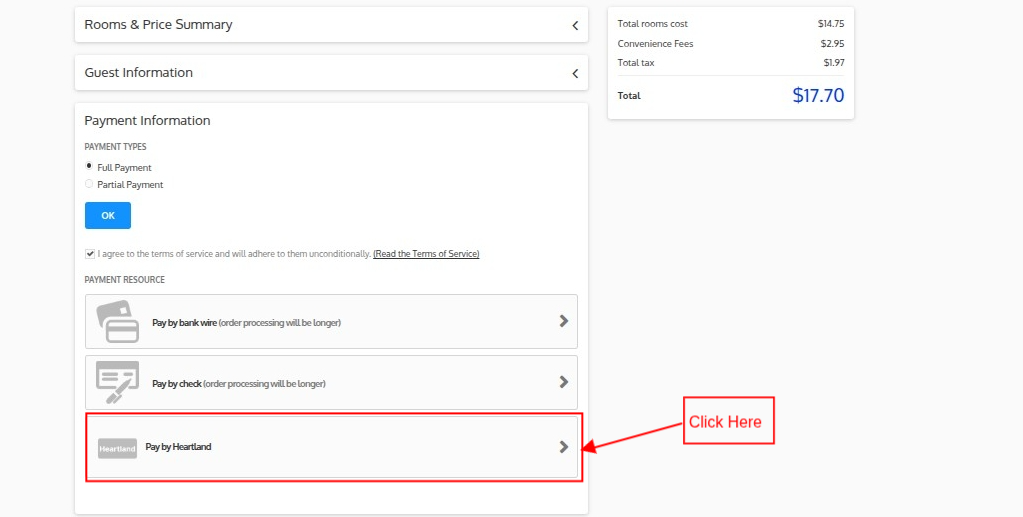This screenshot has height=517, width=1023.
Task: Choose Pay by check option
Action: (x=331, y=383)
